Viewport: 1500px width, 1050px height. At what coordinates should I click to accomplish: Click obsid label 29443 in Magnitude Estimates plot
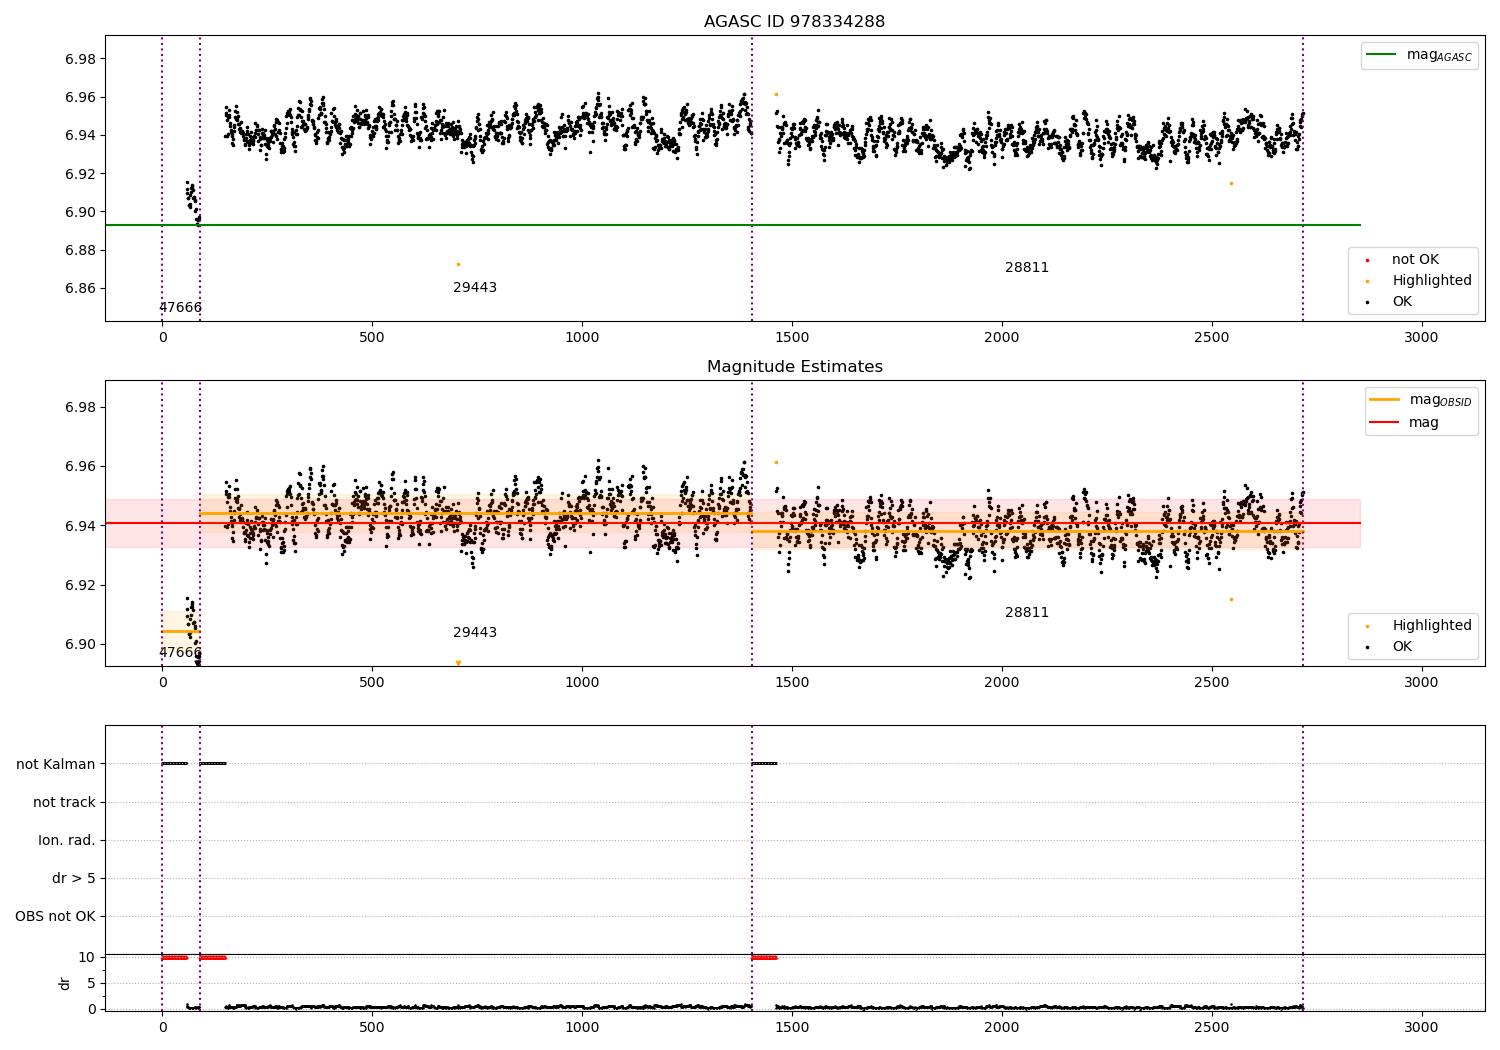click(475, 633)
